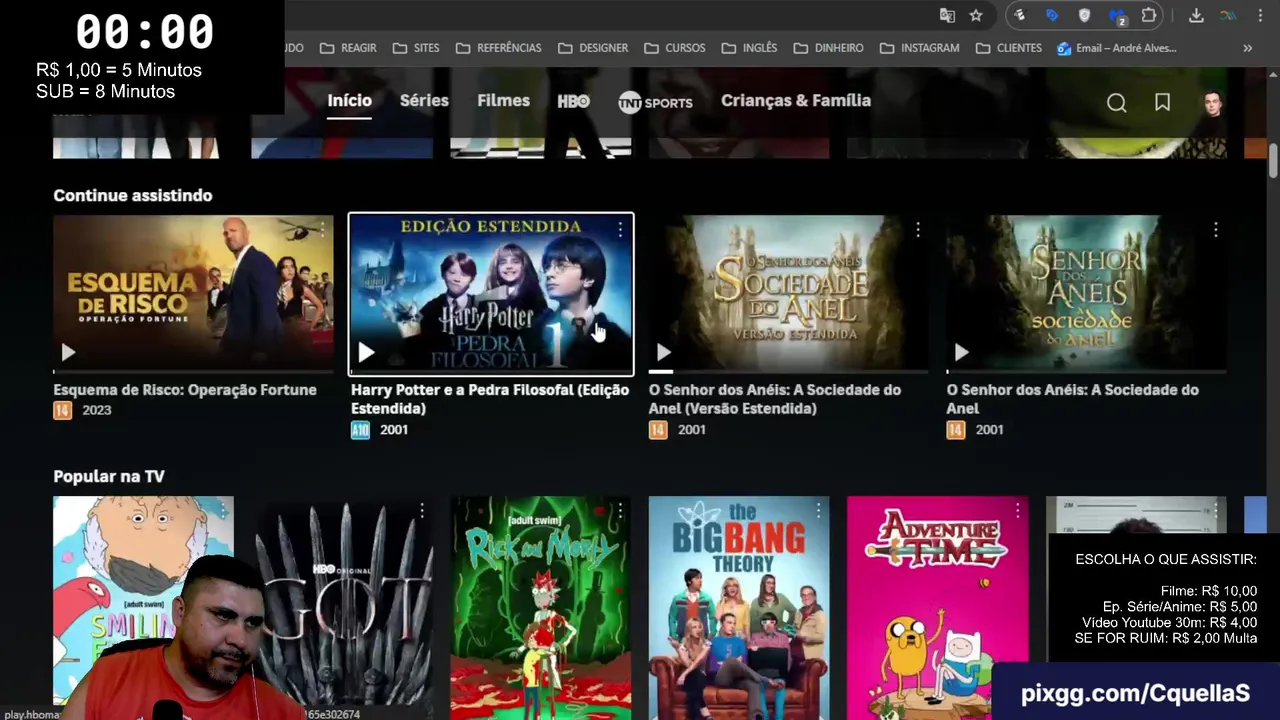Play the fourth card Senhor dos Anéis
Image resolution: width=1280 pixels, height=720 pixels.
tap(961, 352)
